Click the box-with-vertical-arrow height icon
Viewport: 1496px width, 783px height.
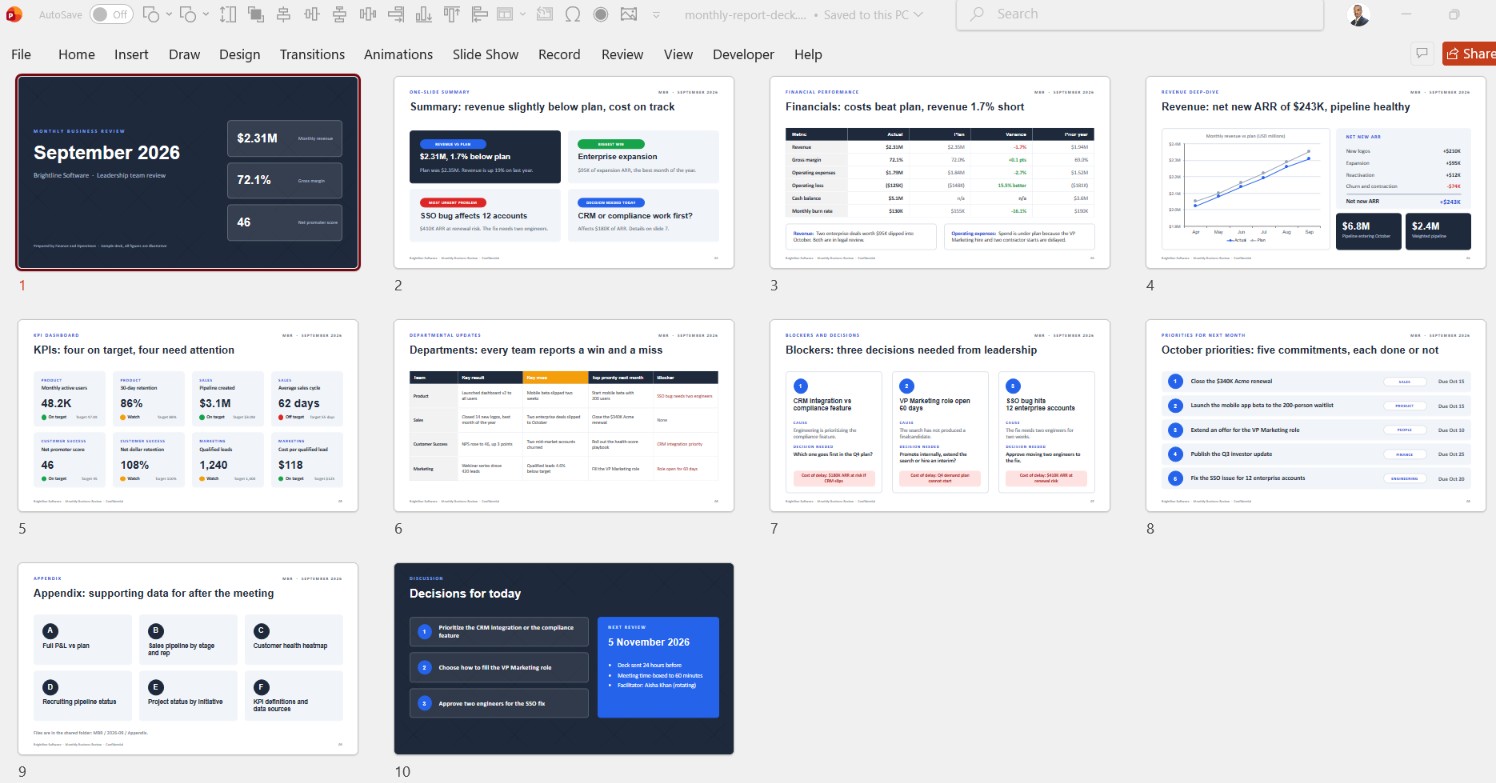(x=227, y=14)
